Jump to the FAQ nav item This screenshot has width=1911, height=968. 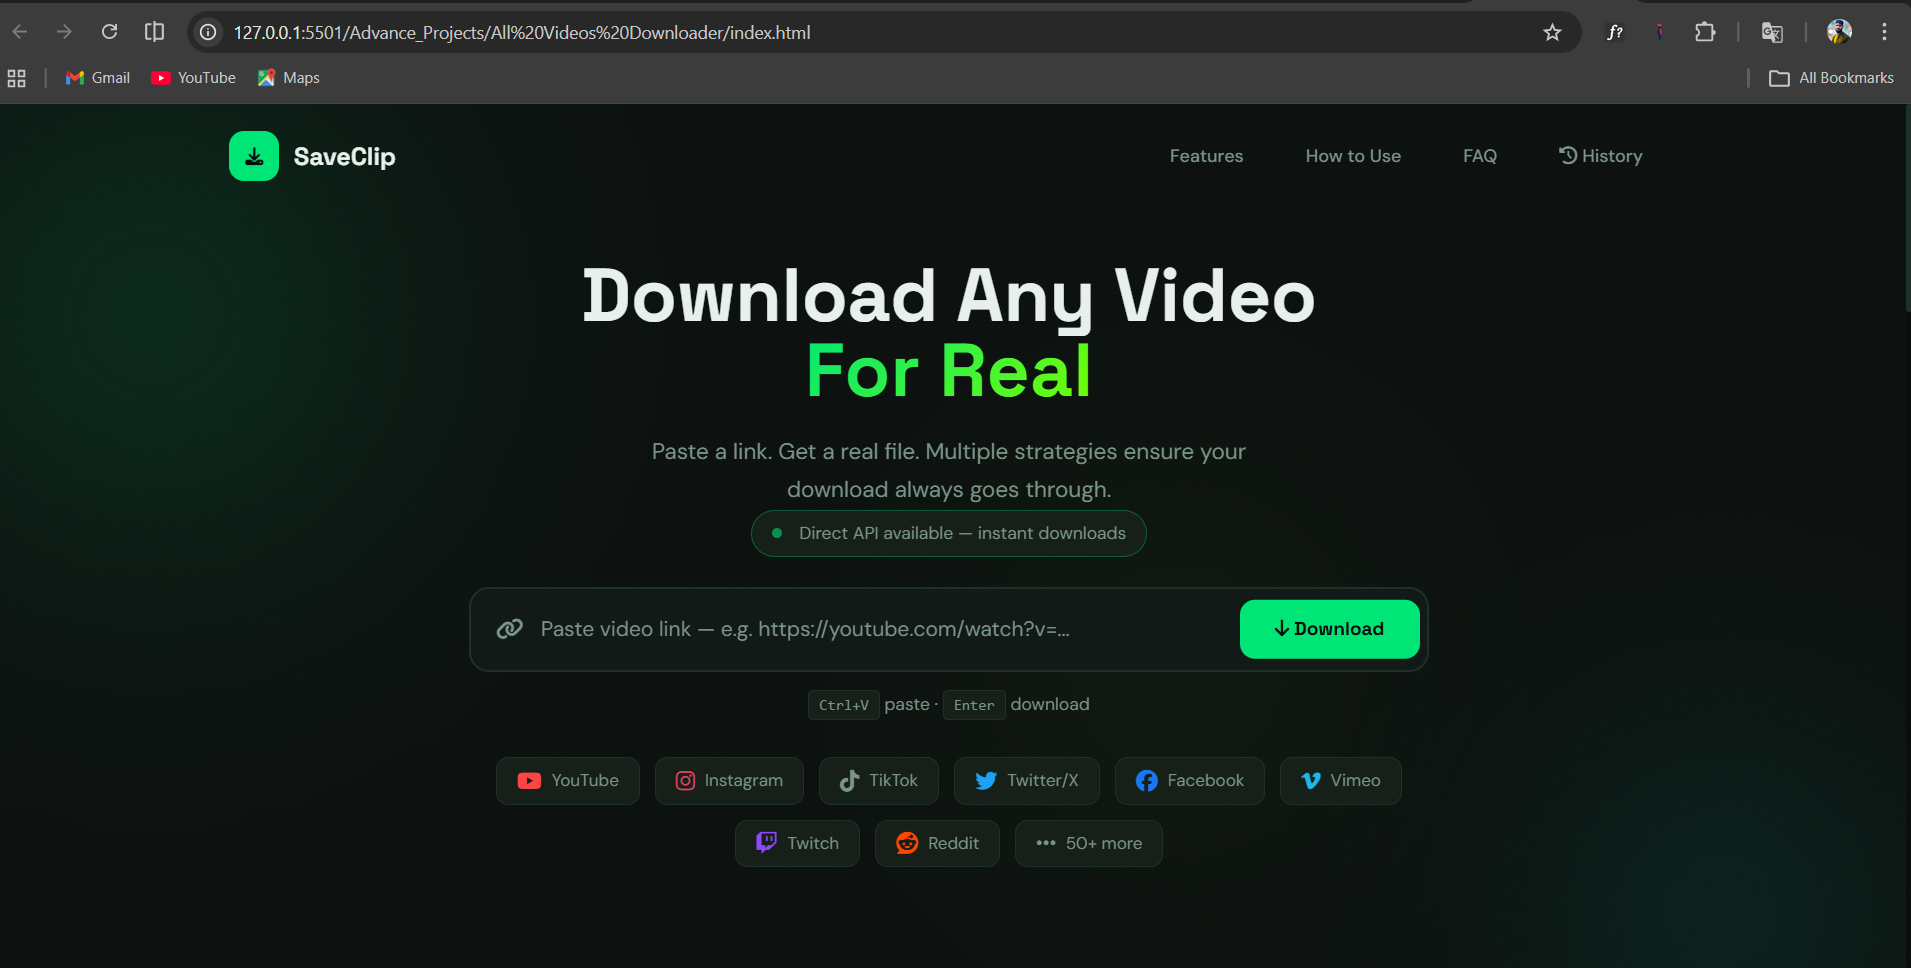click(1480, 156)
